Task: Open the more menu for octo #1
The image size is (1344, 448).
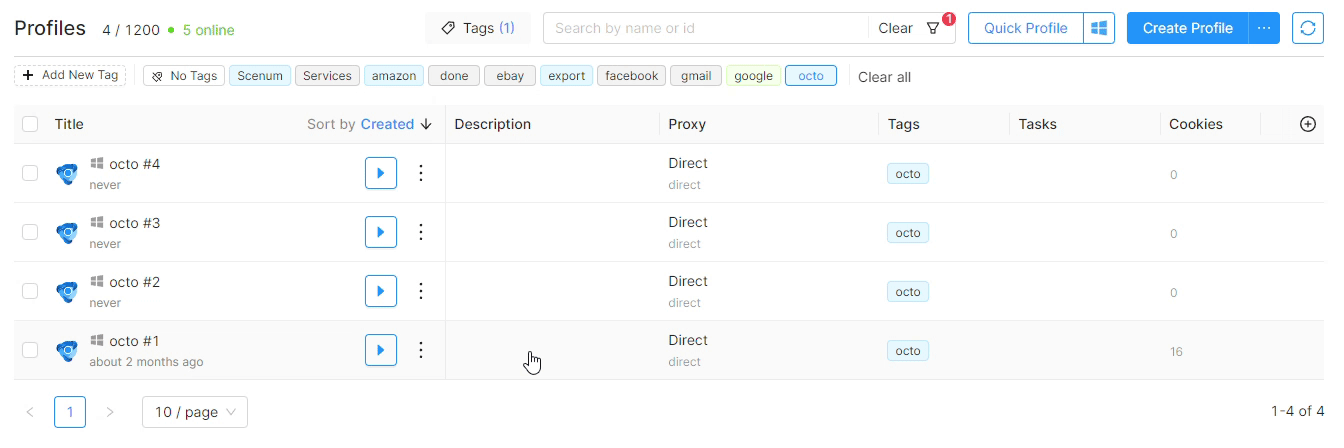Action: click(421, 350)
